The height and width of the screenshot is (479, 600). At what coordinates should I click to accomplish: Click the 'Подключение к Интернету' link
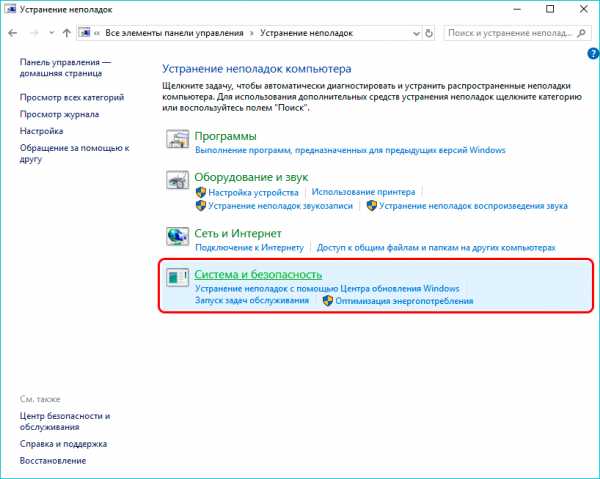249,248
